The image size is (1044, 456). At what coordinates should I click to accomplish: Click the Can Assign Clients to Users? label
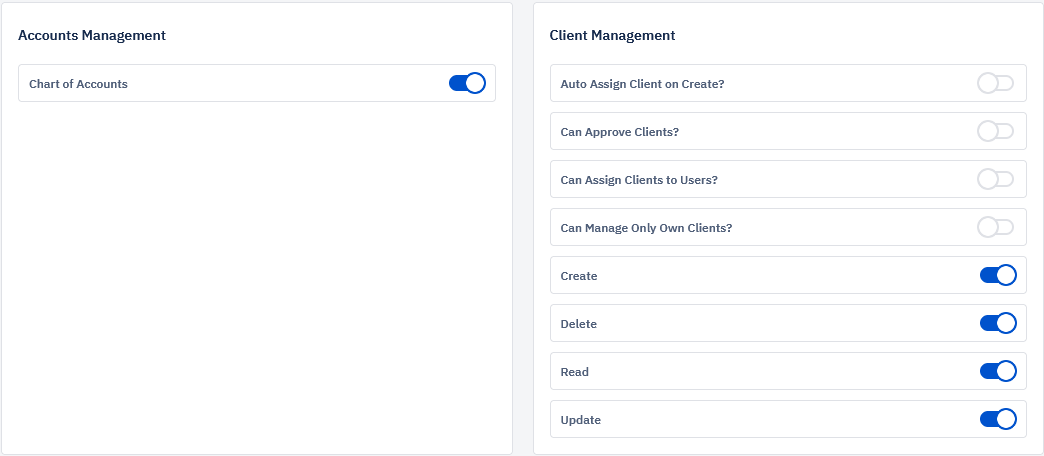coord(639,180)
